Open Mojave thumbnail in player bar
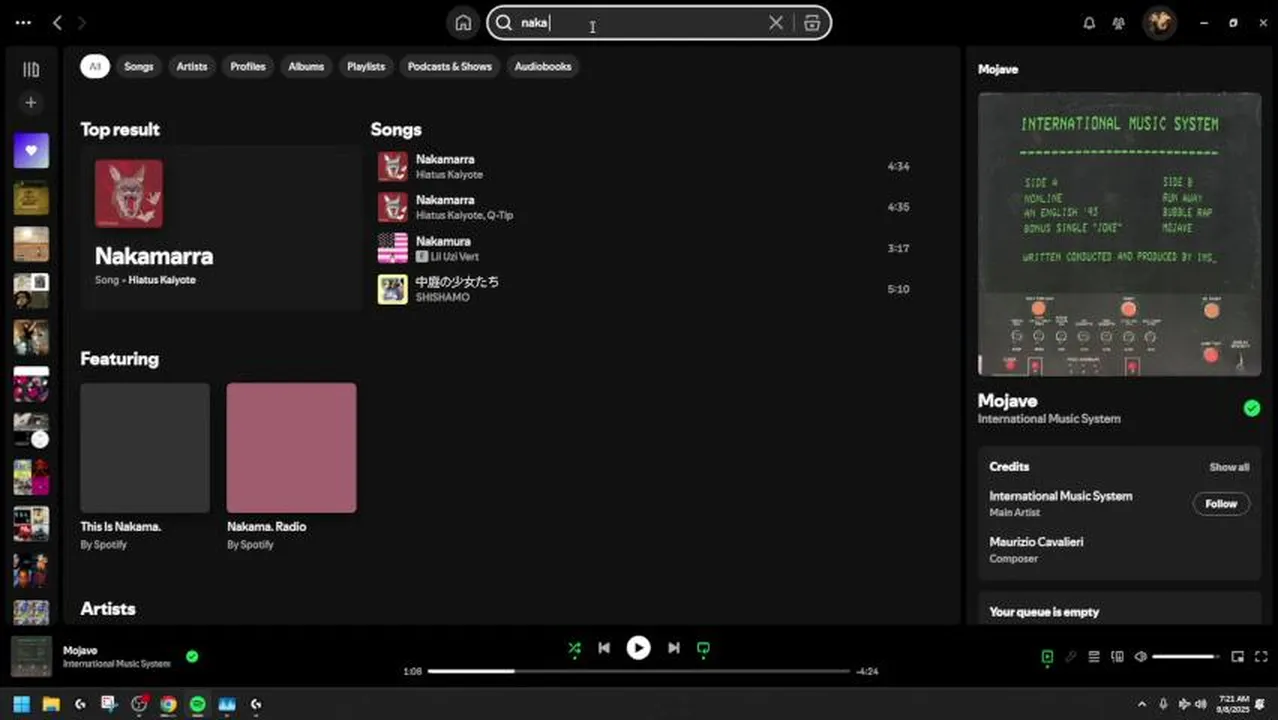 pos(31,657)
